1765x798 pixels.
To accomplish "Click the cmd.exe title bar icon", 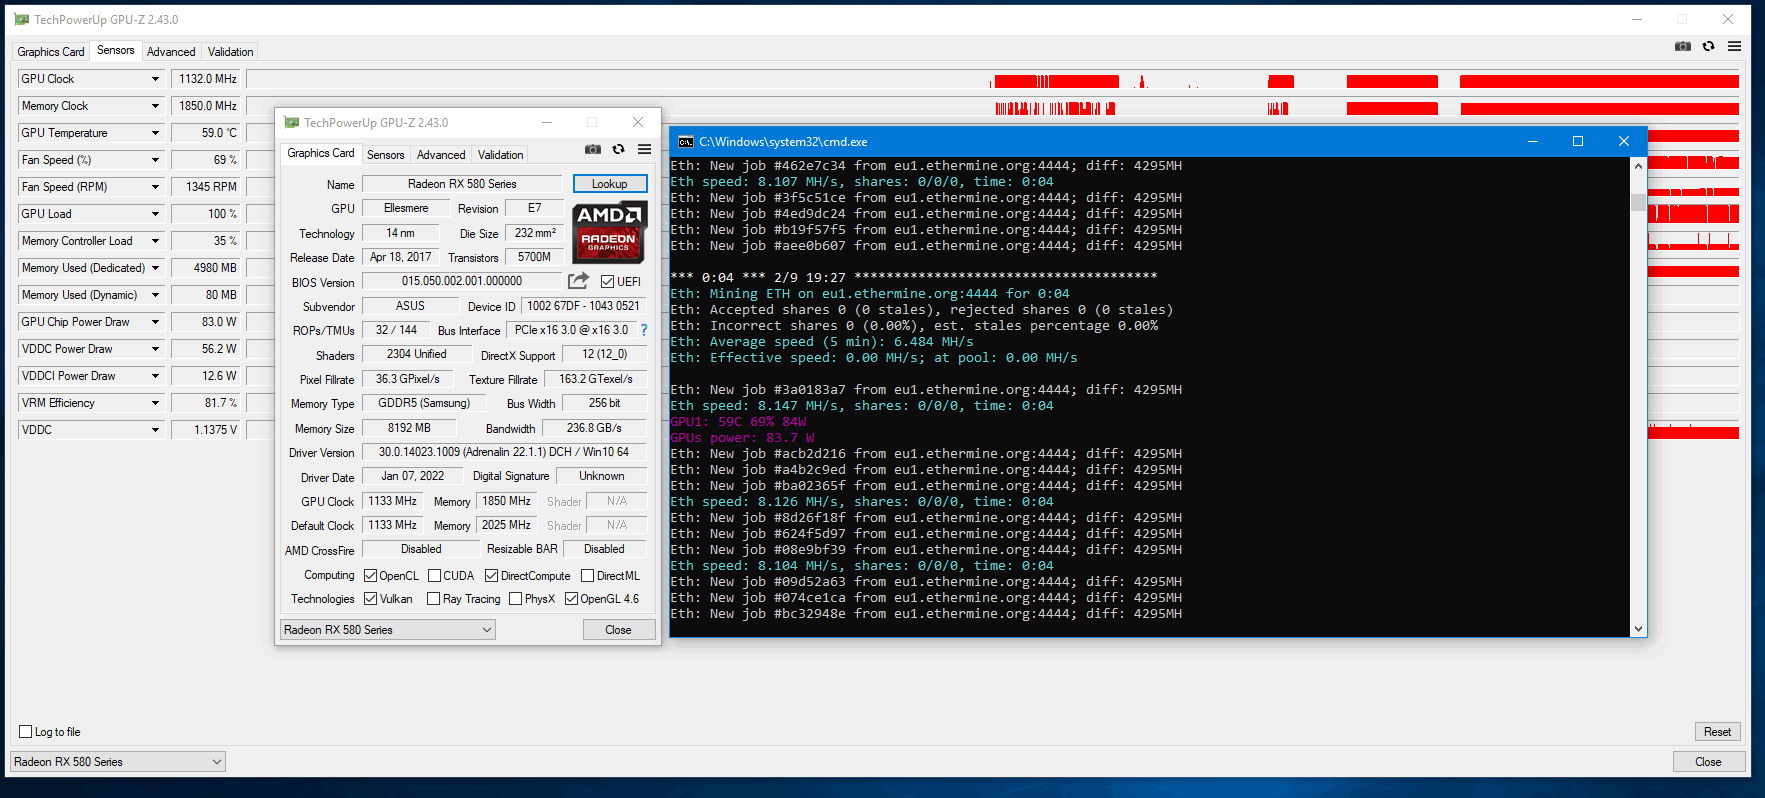I will (685, 142).
